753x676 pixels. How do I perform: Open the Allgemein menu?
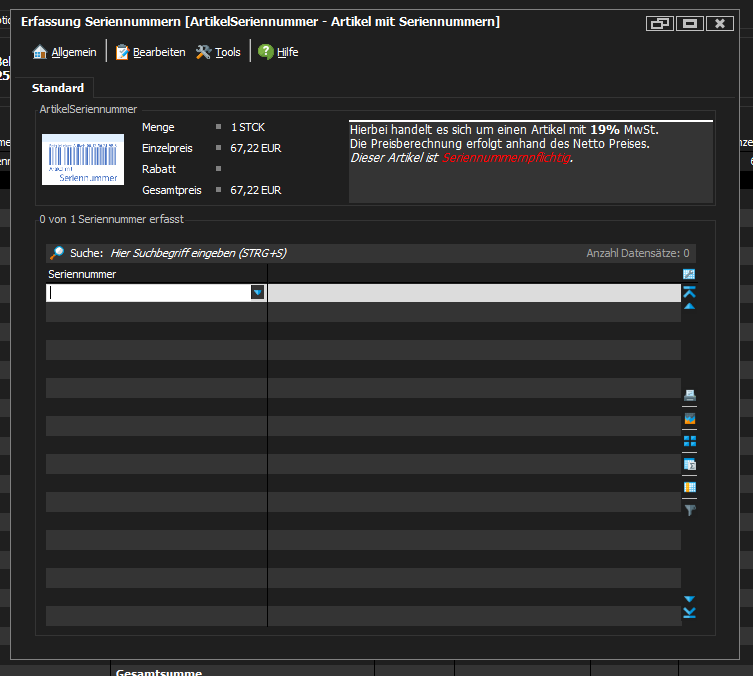point(65,52)
